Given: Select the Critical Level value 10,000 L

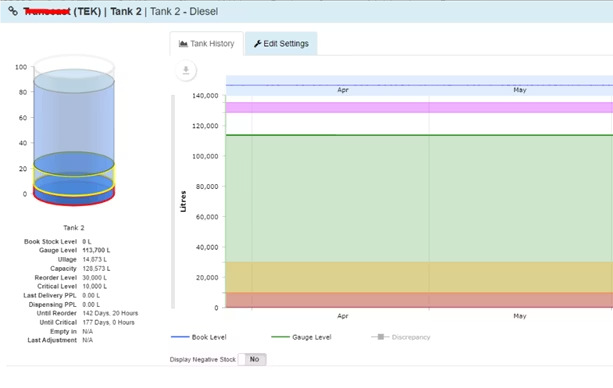Looking at the screenshot, I should tap(95, 286).
